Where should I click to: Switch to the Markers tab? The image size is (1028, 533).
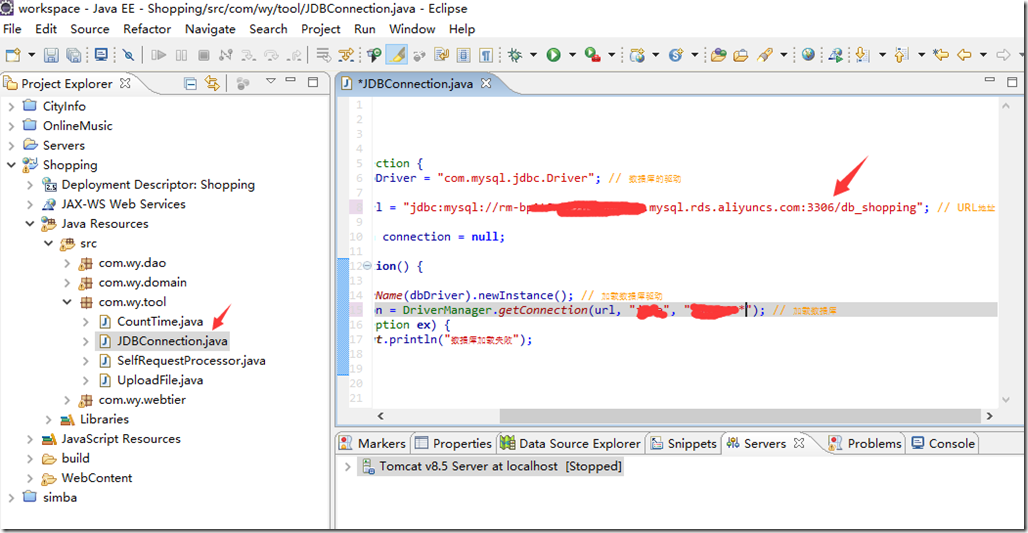(x=372, y=444)
